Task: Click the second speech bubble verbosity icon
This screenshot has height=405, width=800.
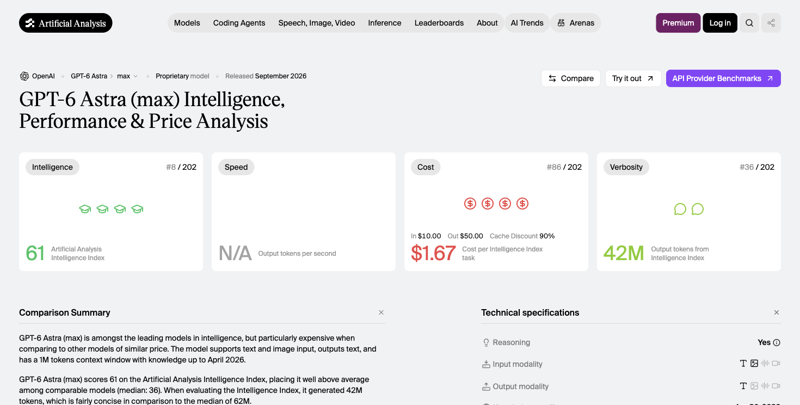Action: pyautogui.click(x=697, y=209)
